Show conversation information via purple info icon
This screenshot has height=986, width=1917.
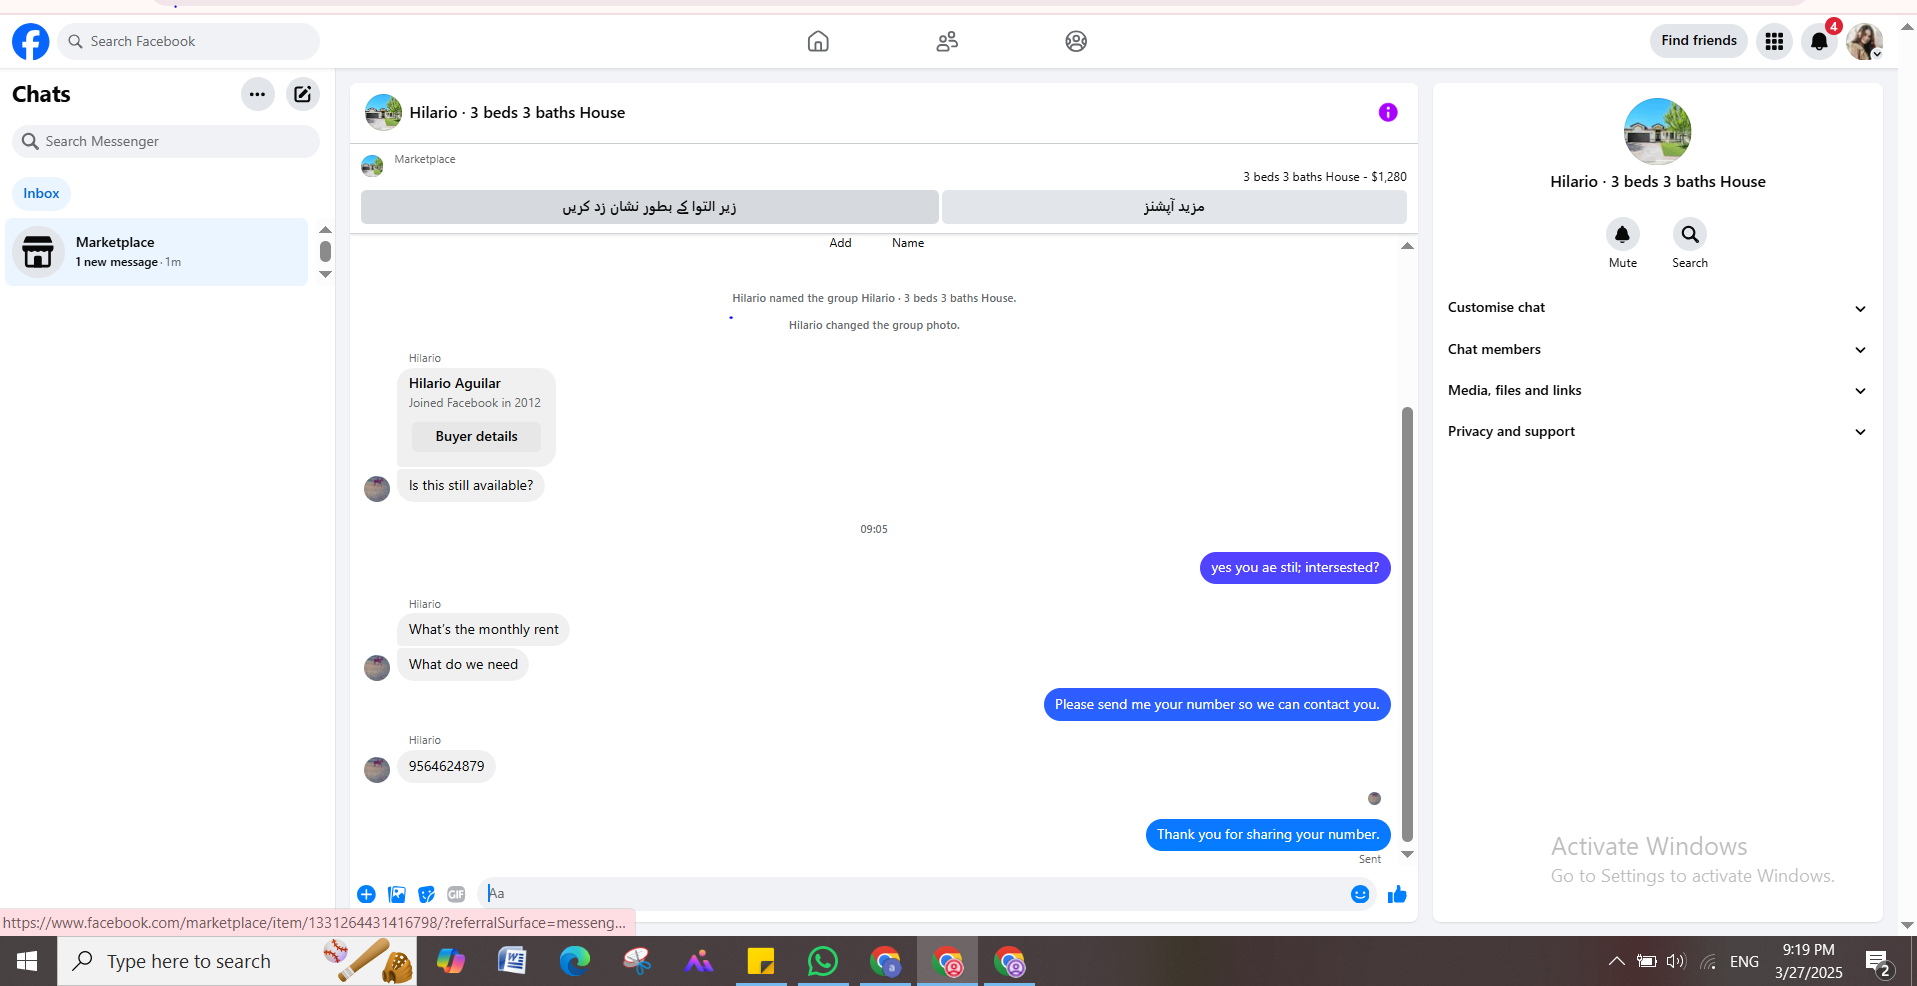coord(1387,112)
